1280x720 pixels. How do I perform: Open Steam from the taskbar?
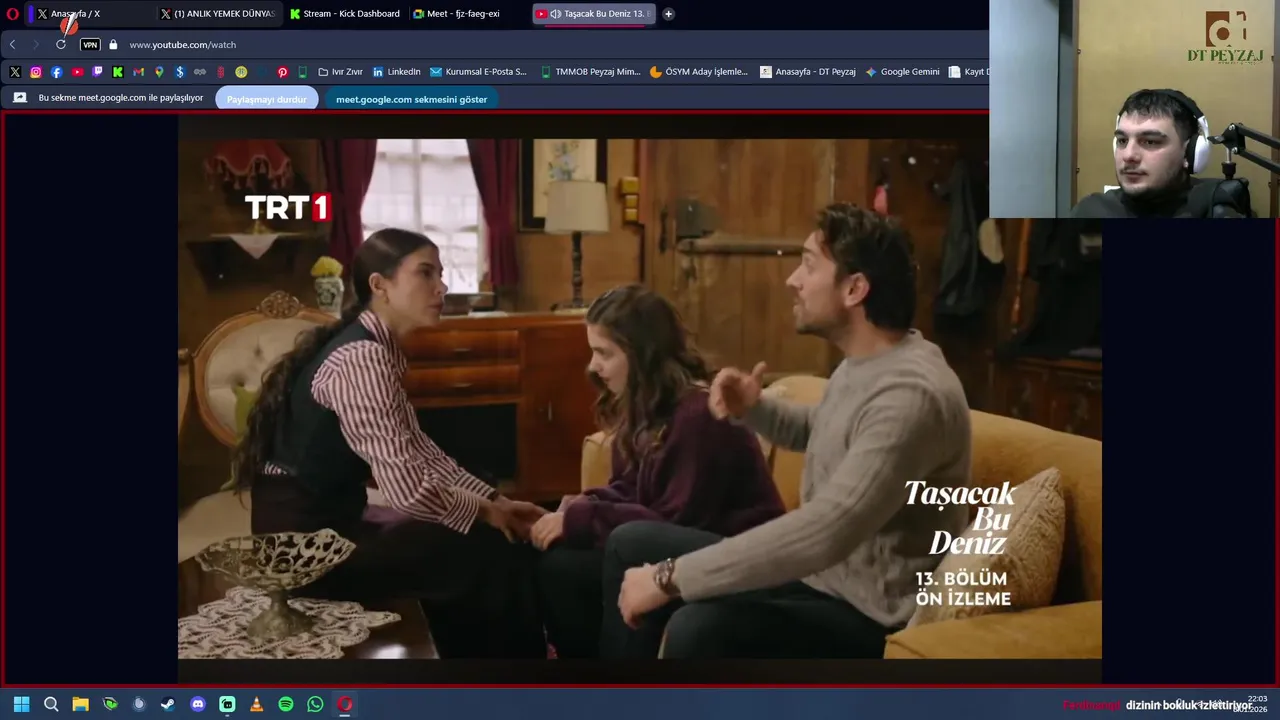168,704
